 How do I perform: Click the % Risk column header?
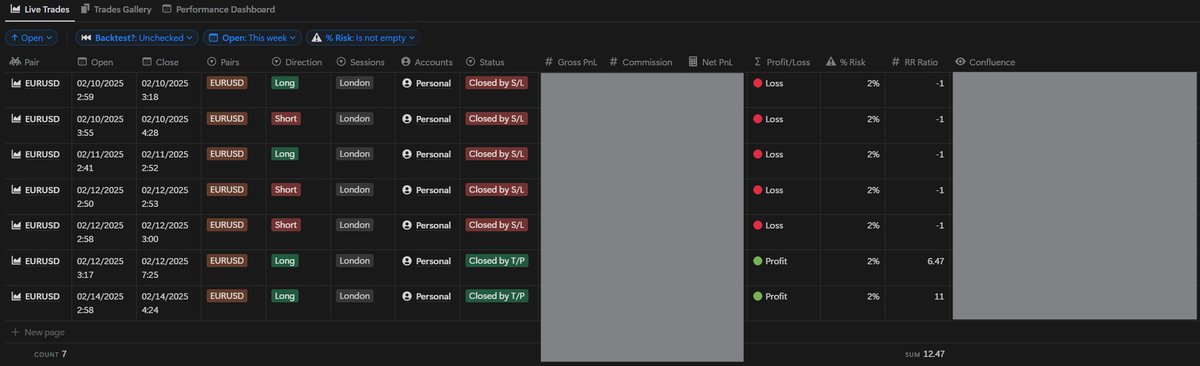point(846,62)
